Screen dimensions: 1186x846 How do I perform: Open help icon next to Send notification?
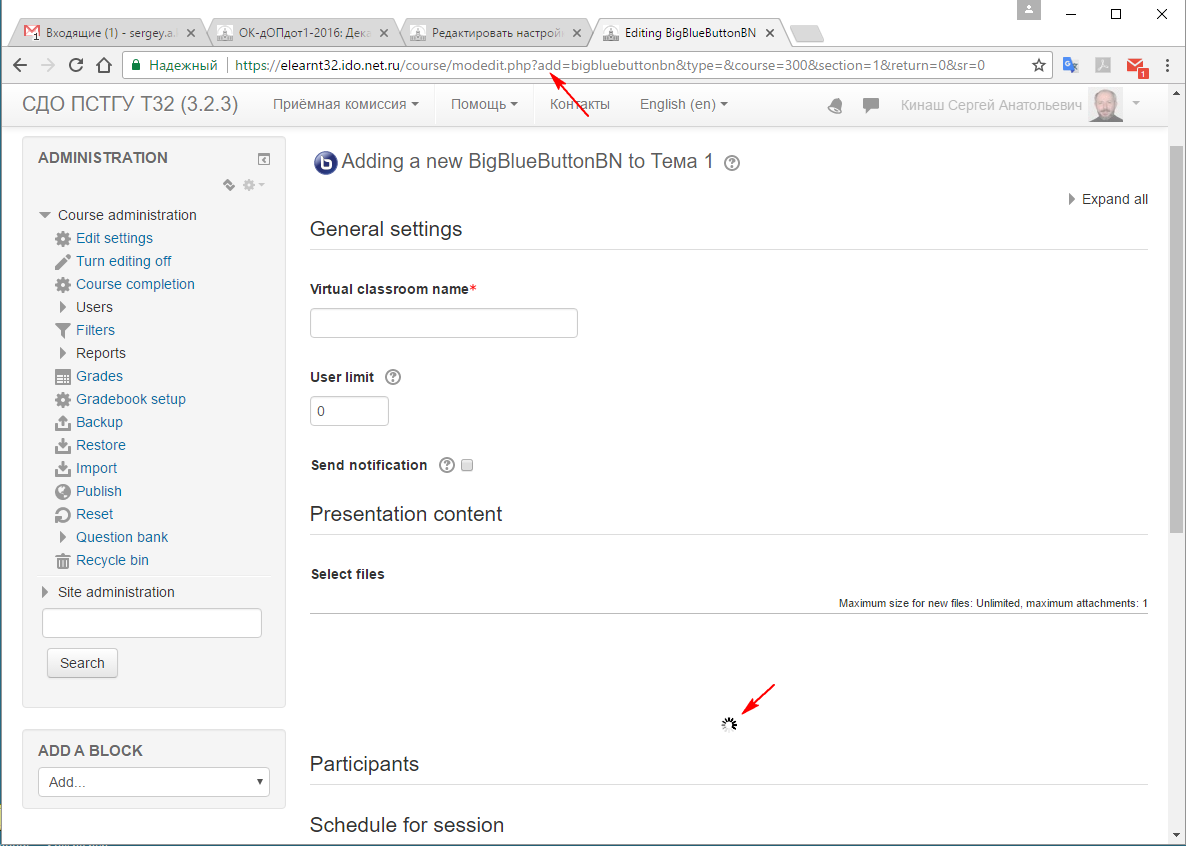coord(447,465)
